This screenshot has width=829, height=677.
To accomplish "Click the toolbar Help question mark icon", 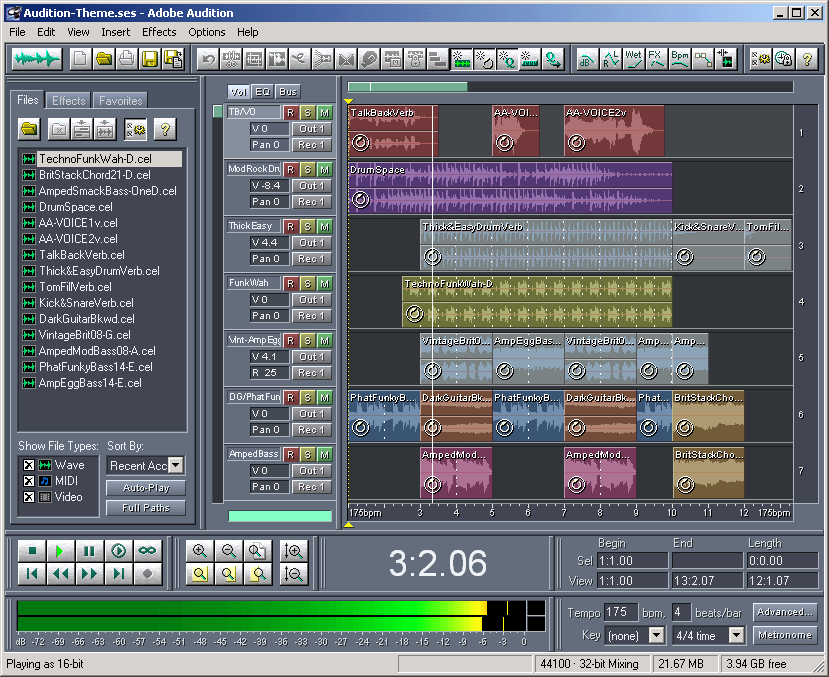I will point(807,59).
